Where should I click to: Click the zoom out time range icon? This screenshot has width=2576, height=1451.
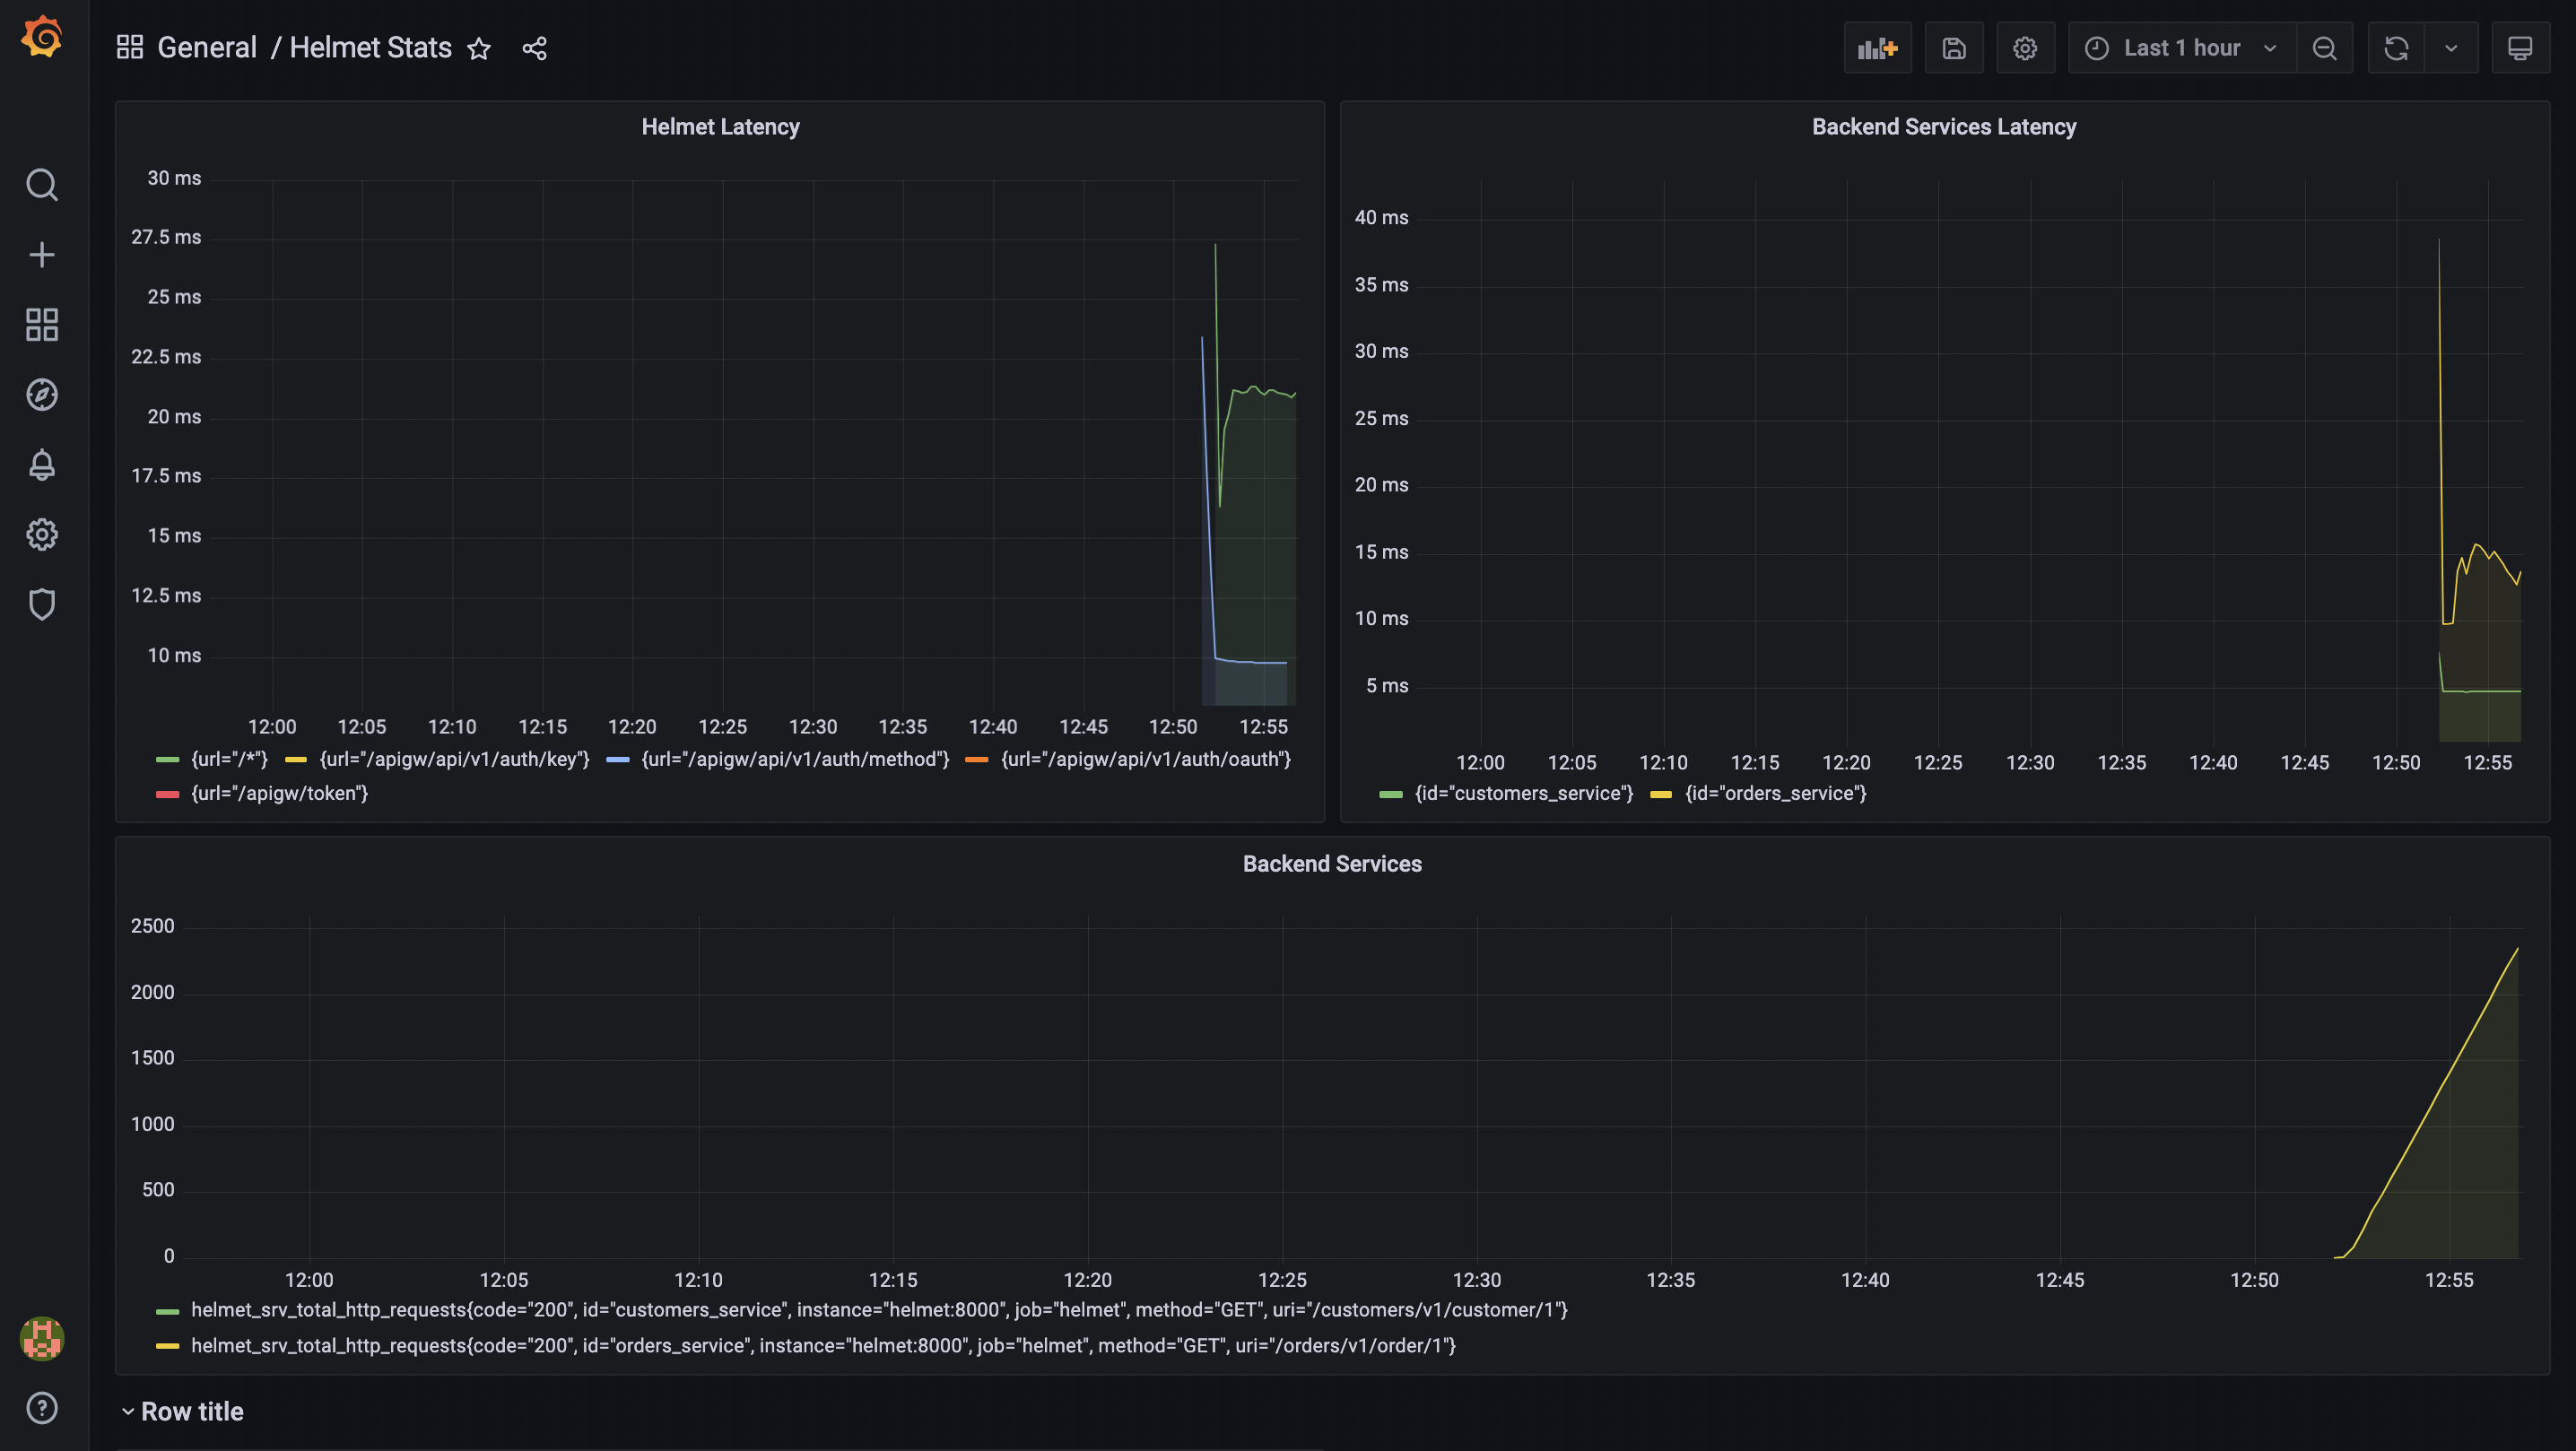2325,48
